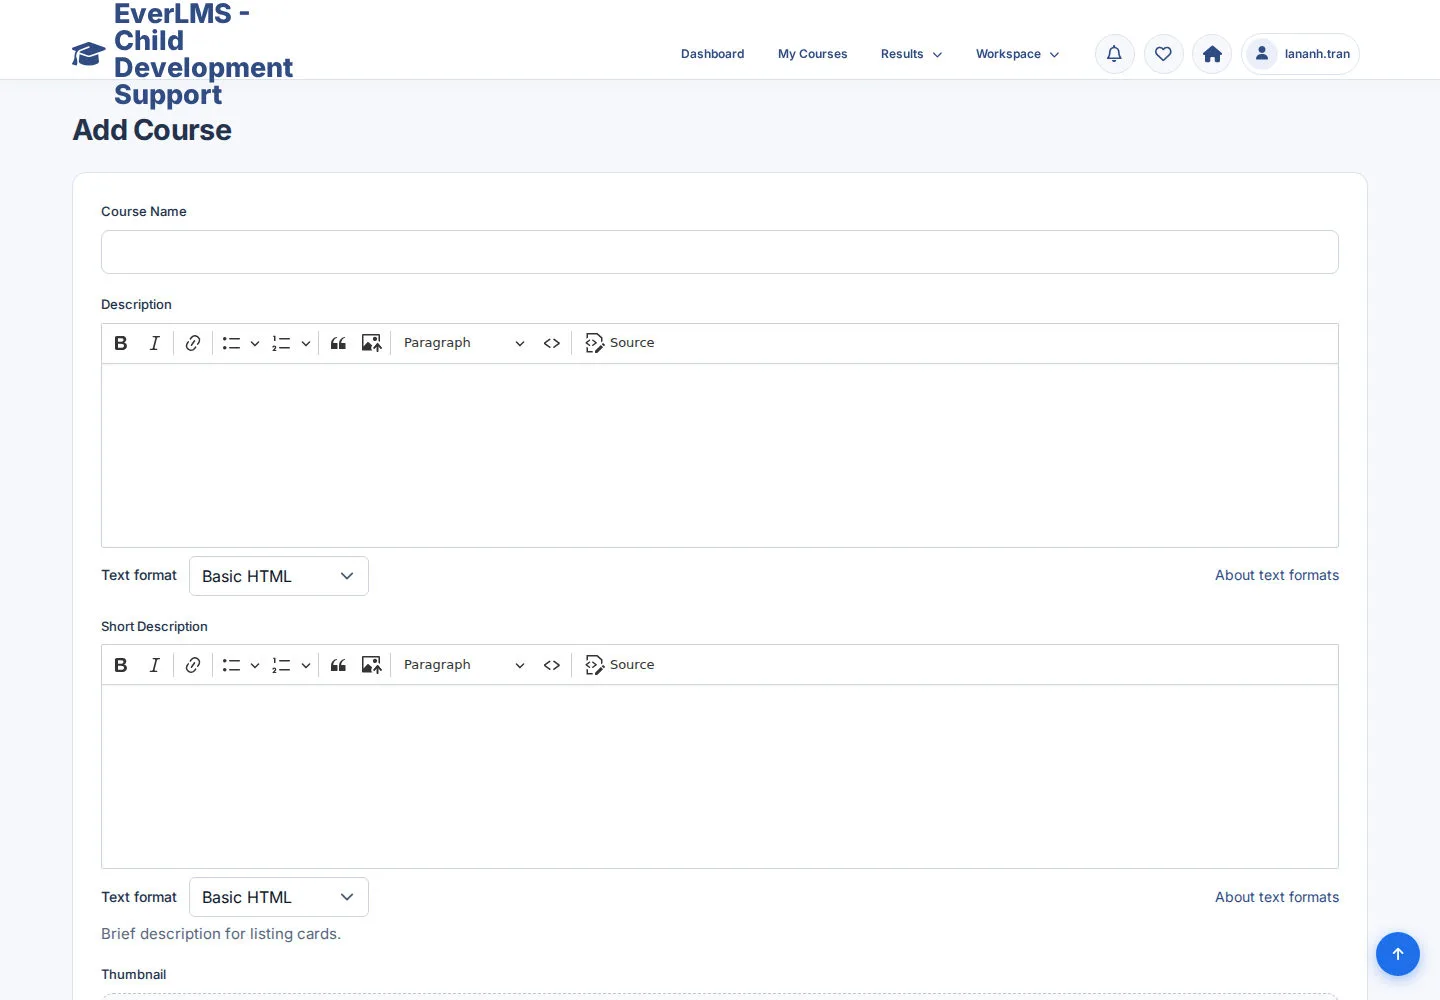This screenshot has height=1000, width=1440.
Task: Open About text formats under Short Description
Action: tap(1277, 897)
